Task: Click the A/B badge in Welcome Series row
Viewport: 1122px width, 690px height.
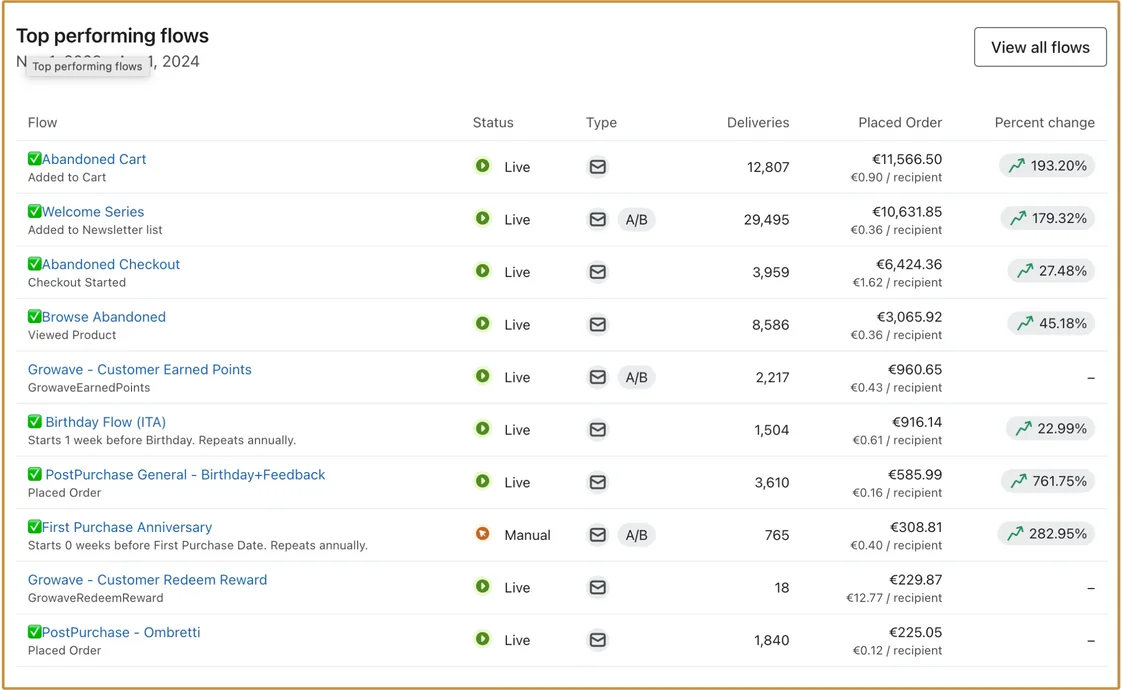Action: (636, 219)
